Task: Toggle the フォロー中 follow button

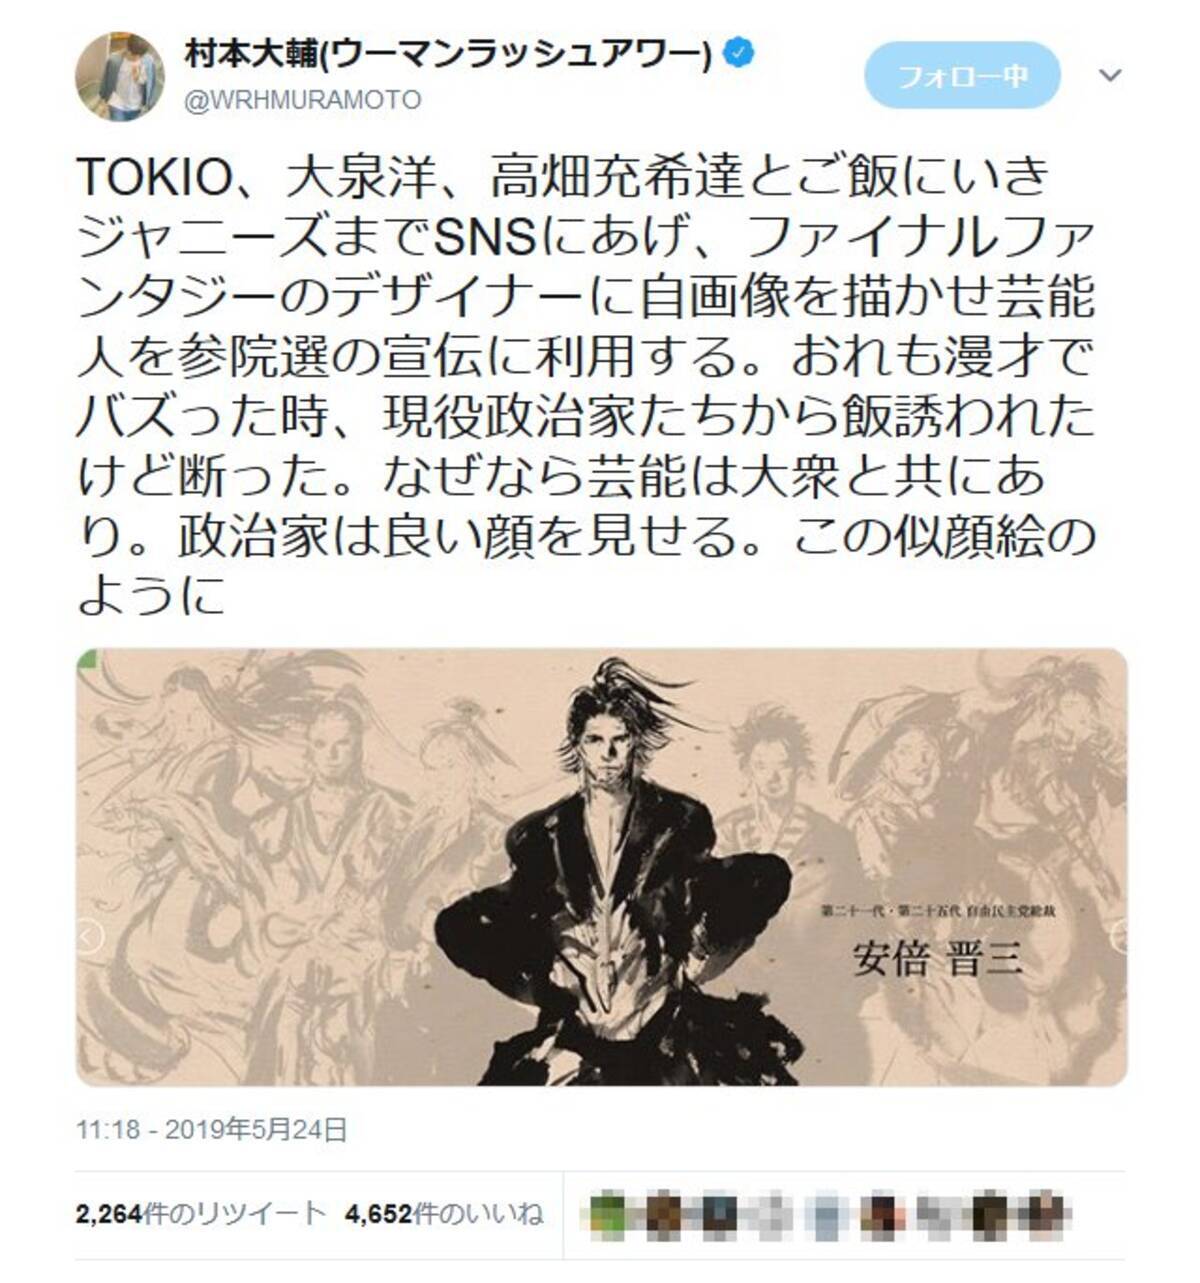Action: point(962,75)
